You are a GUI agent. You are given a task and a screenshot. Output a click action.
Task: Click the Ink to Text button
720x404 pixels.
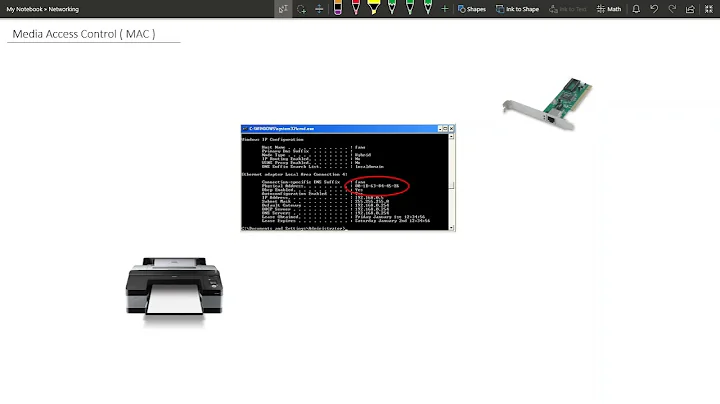coord(568,9)
